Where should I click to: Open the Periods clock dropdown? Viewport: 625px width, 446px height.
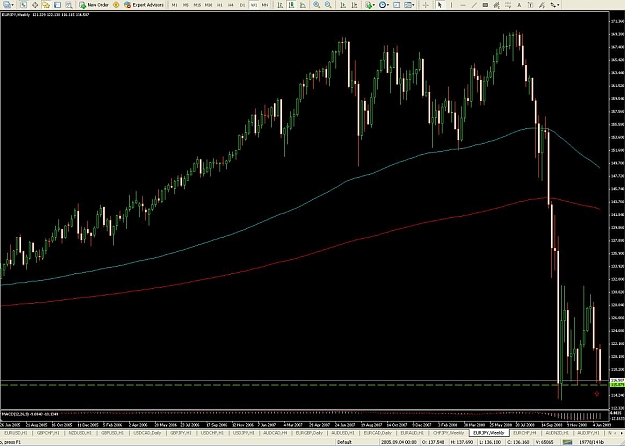pos(383,5)
